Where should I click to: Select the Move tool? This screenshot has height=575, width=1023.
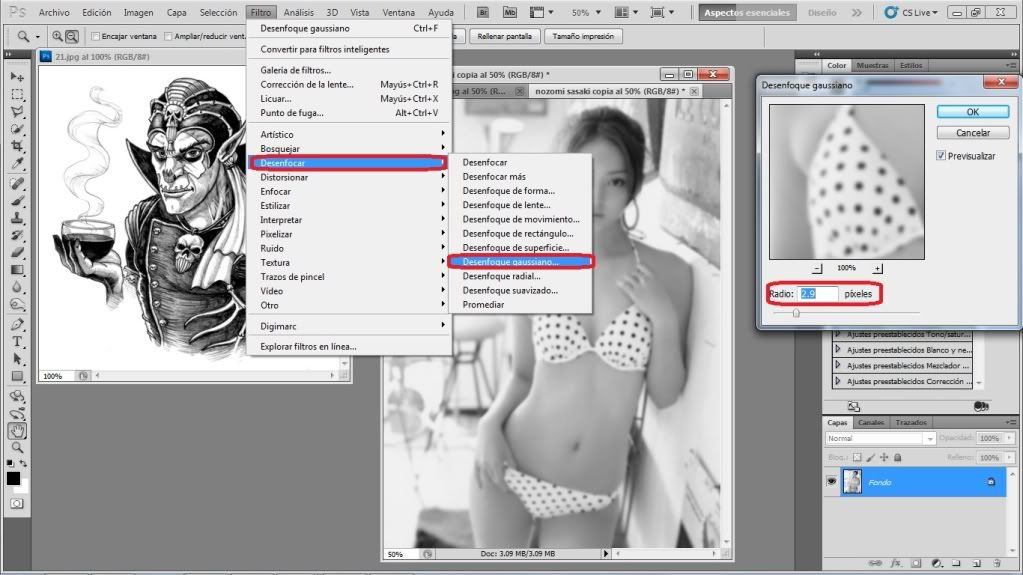pos(17,77)
